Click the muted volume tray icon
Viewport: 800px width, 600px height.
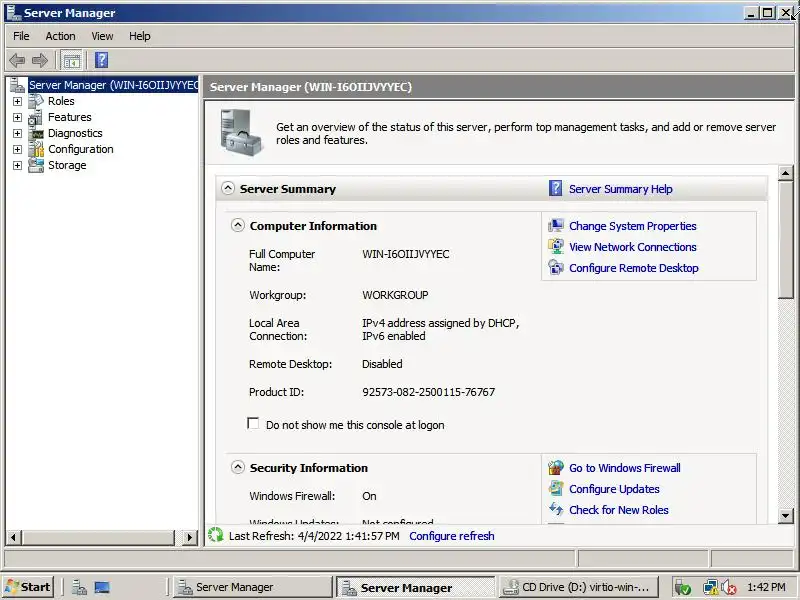[x=729, y=587]
